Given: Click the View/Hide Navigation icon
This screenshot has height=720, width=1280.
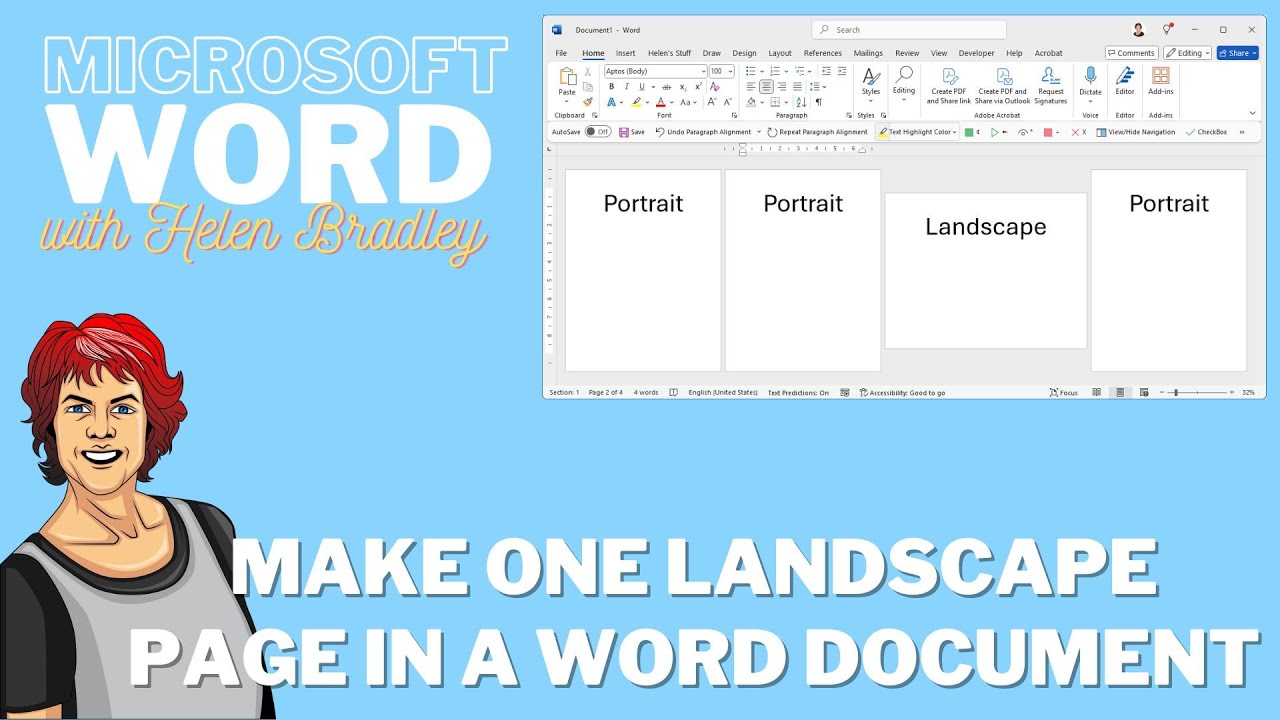Looking at the screenshot, I should click(1101, 132).
